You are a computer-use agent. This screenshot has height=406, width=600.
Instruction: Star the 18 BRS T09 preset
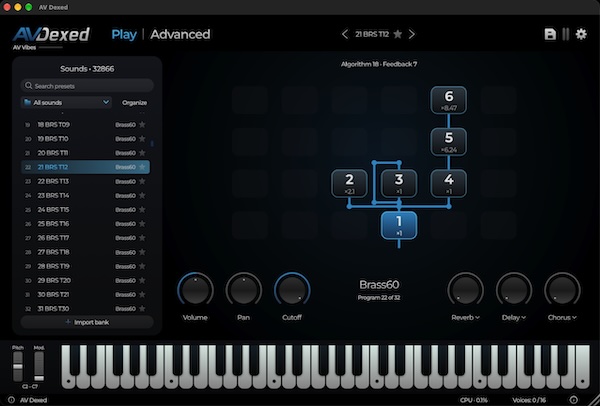coord(142,124)
